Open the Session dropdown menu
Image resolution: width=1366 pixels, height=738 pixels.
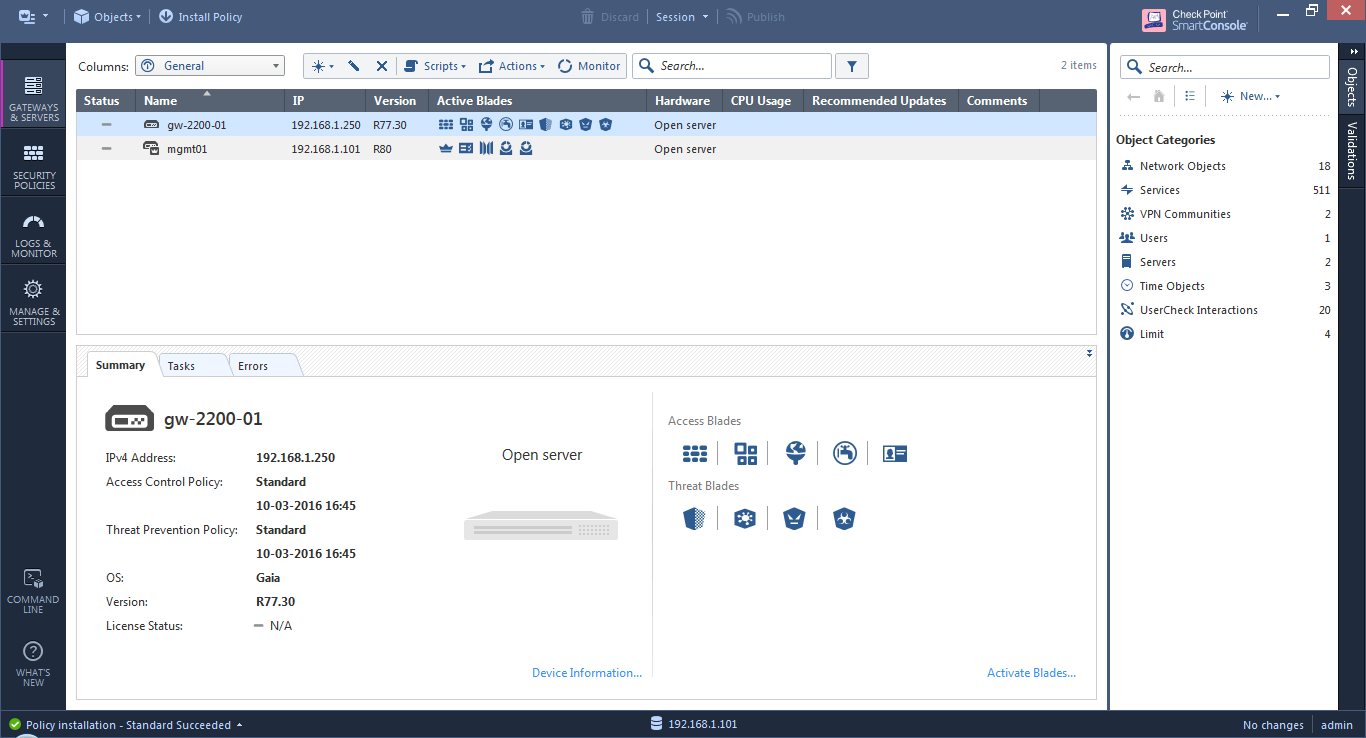[682, 17]
